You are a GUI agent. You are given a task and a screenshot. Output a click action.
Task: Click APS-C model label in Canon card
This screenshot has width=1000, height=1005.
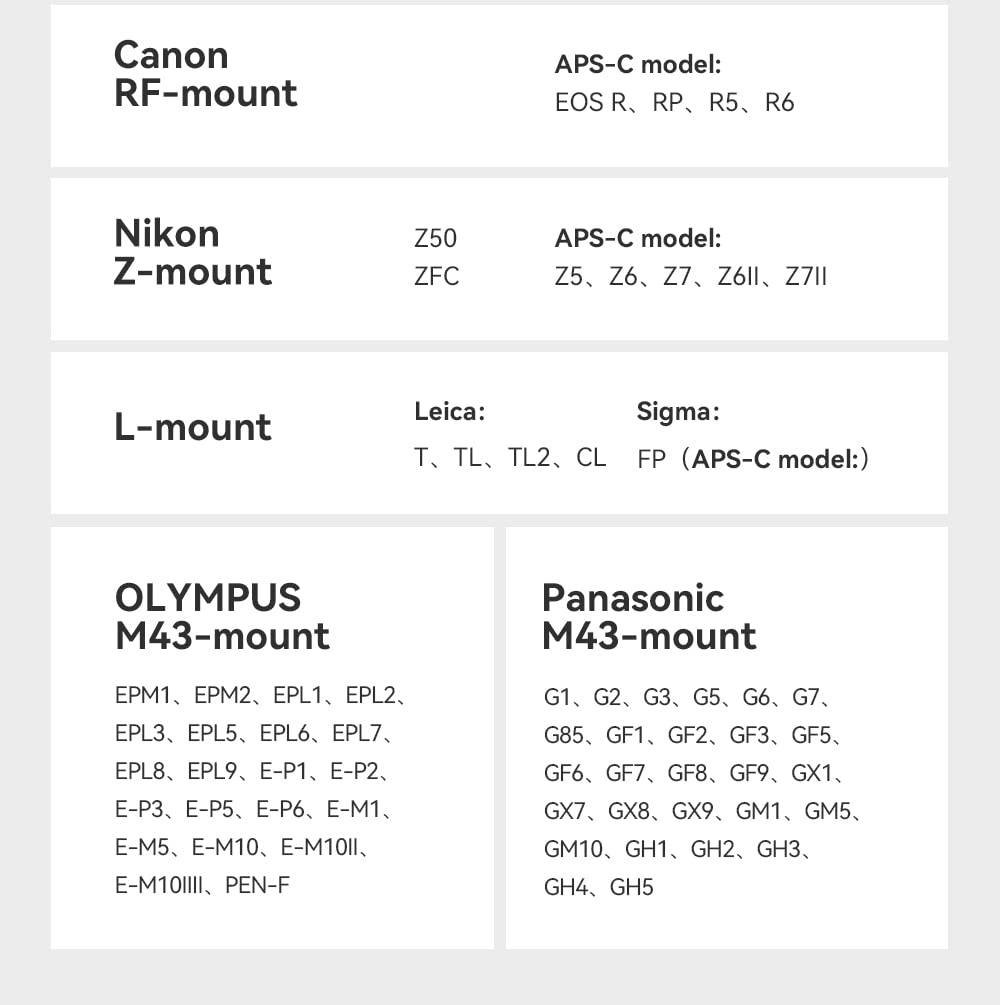tap(638, 65)
